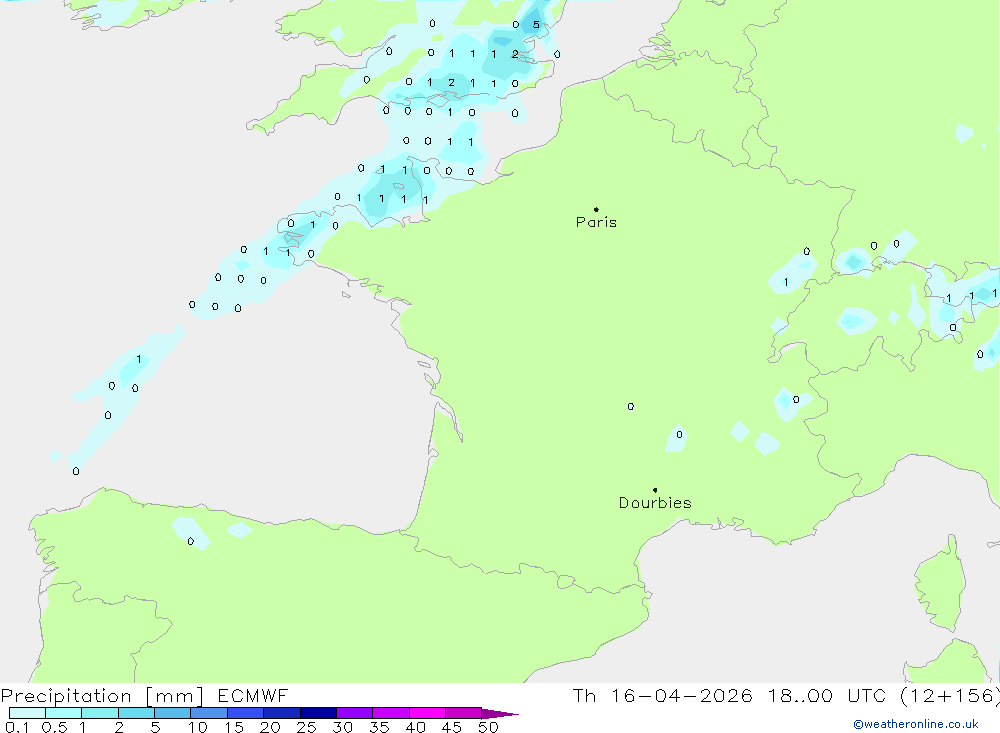This screenshot has width=1000, height=733.
Task: Click the Dourbies location marker dot
Action: pos(655,490)
